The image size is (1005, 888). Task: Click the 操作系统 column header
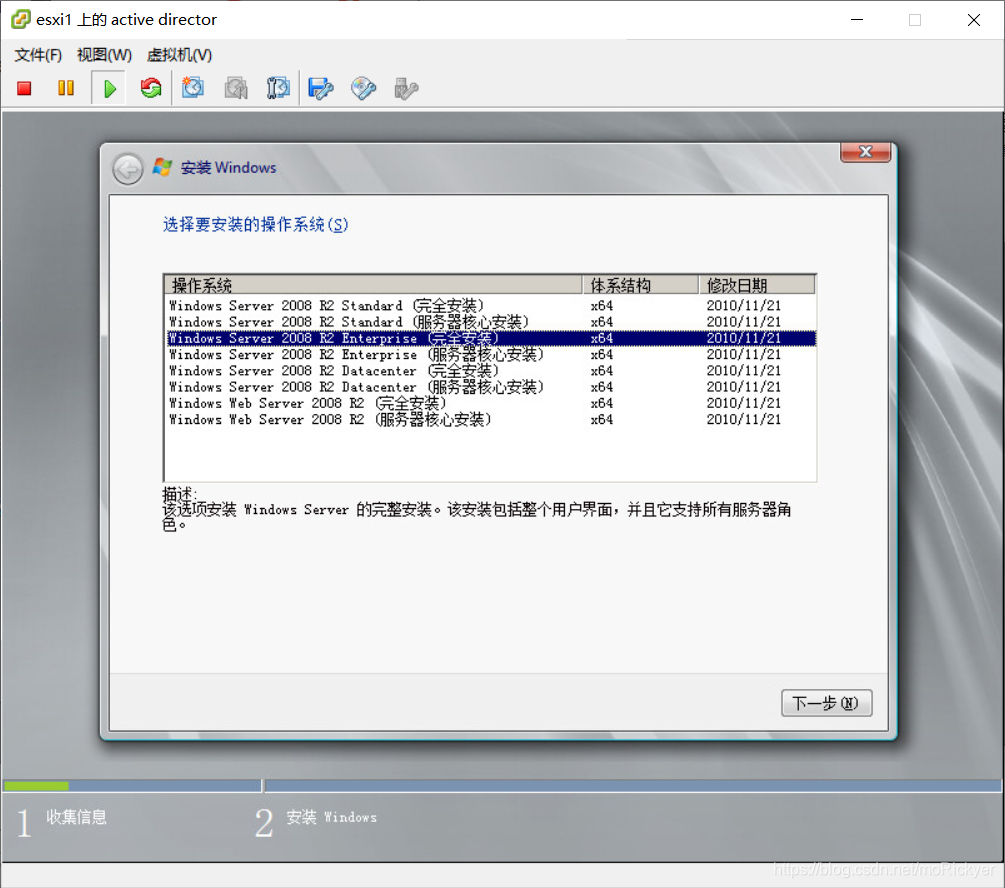point(373,285)
